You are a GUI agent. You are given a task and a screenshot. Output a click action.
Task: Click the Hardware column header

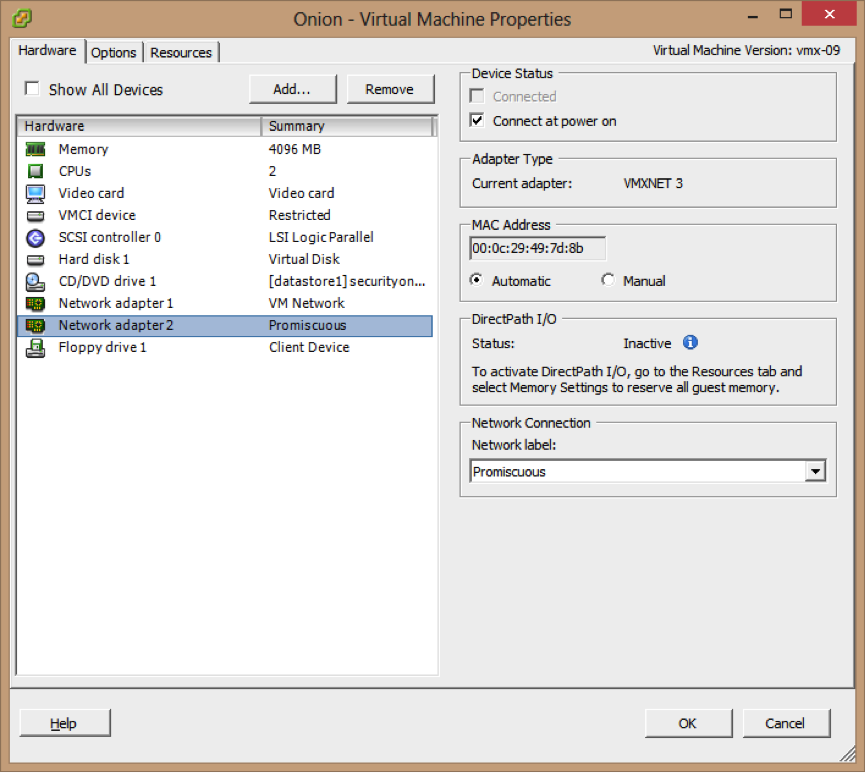coord(139,126)
